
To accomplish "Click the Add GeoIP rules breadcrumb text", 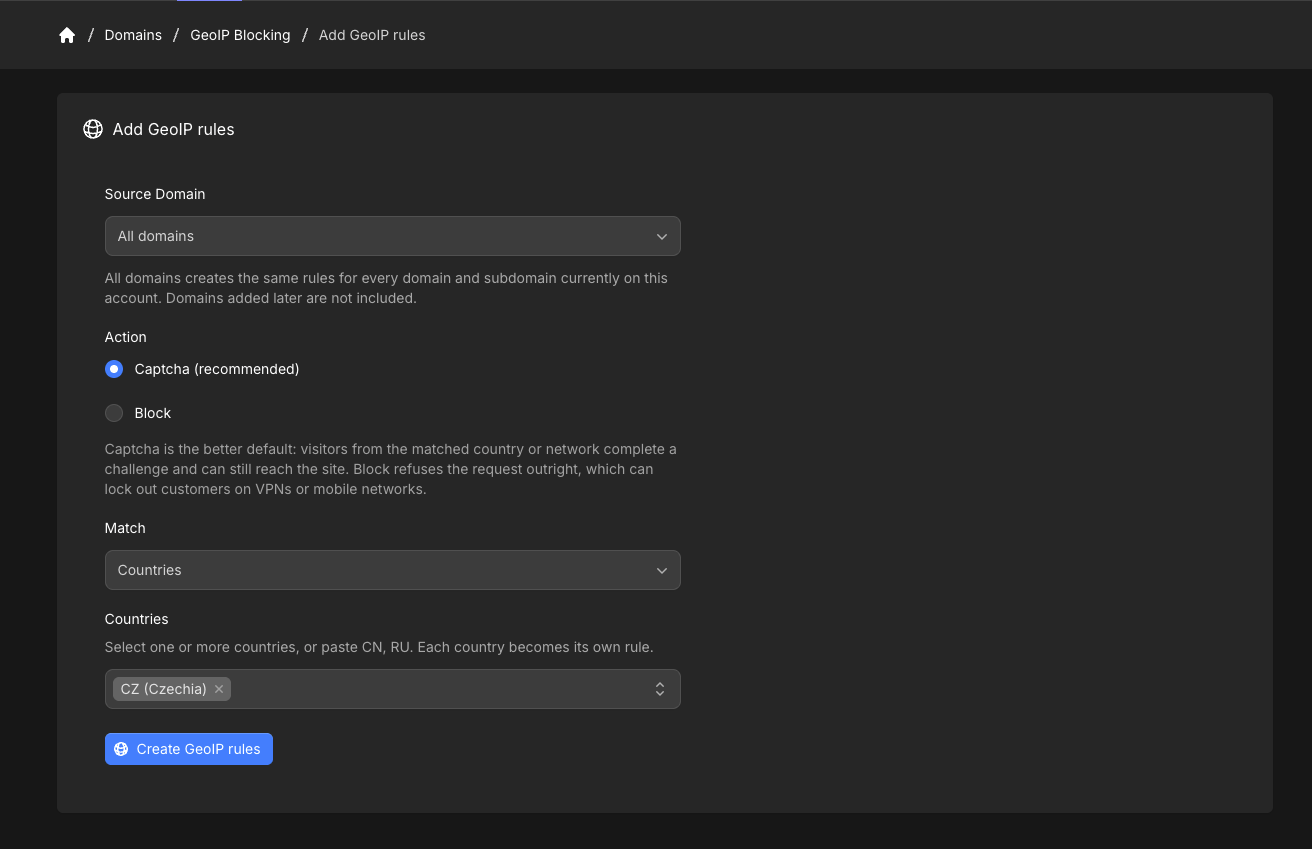I will coord(372,35).
